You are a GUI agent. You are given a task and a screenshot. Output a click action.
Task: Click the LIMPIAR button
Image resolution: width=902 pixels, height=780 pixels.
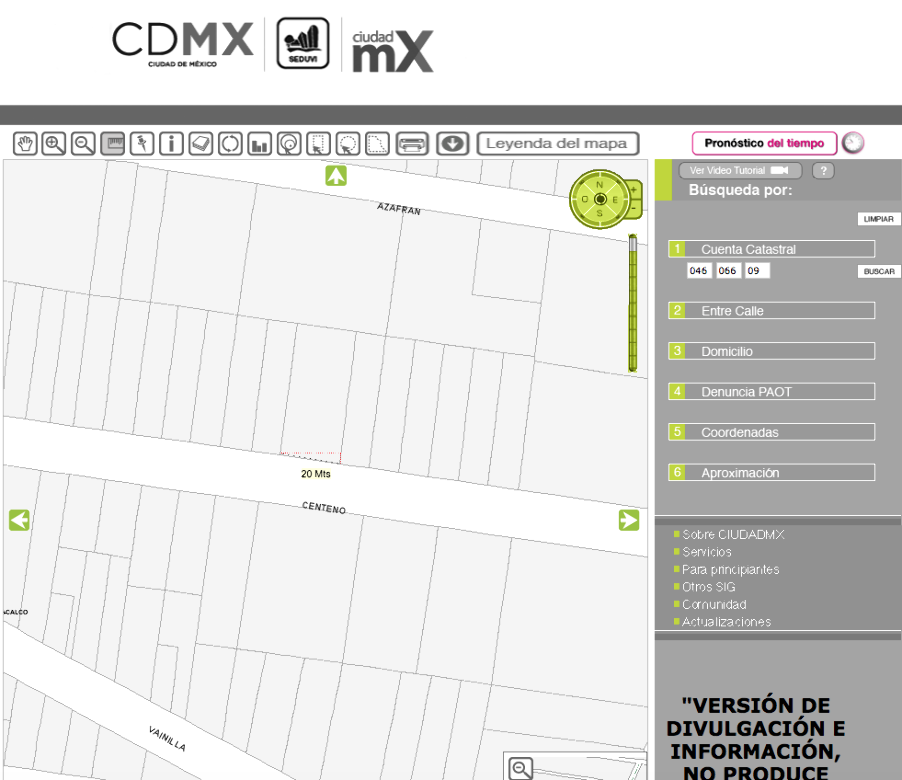click(878, 219)
